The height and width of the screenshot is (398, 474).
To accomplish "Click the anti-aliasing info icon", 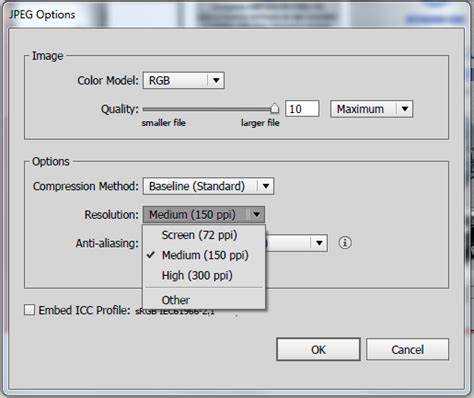I will pos(345,243).
